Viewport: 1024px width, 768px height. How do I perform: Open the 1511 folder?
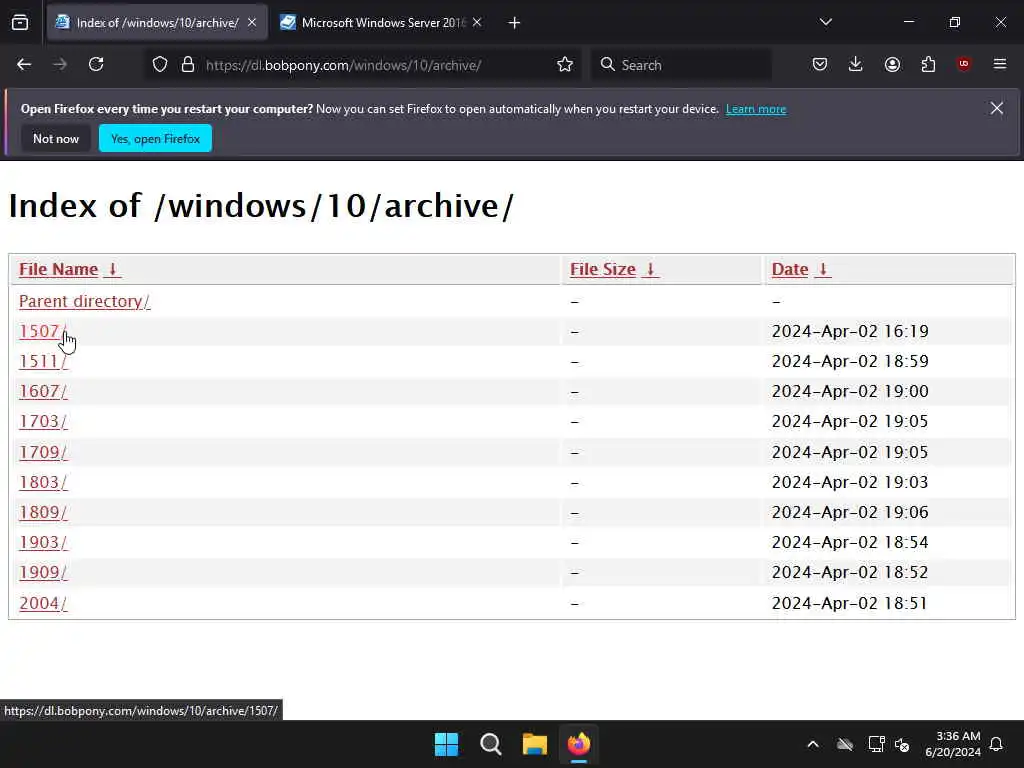42,361
